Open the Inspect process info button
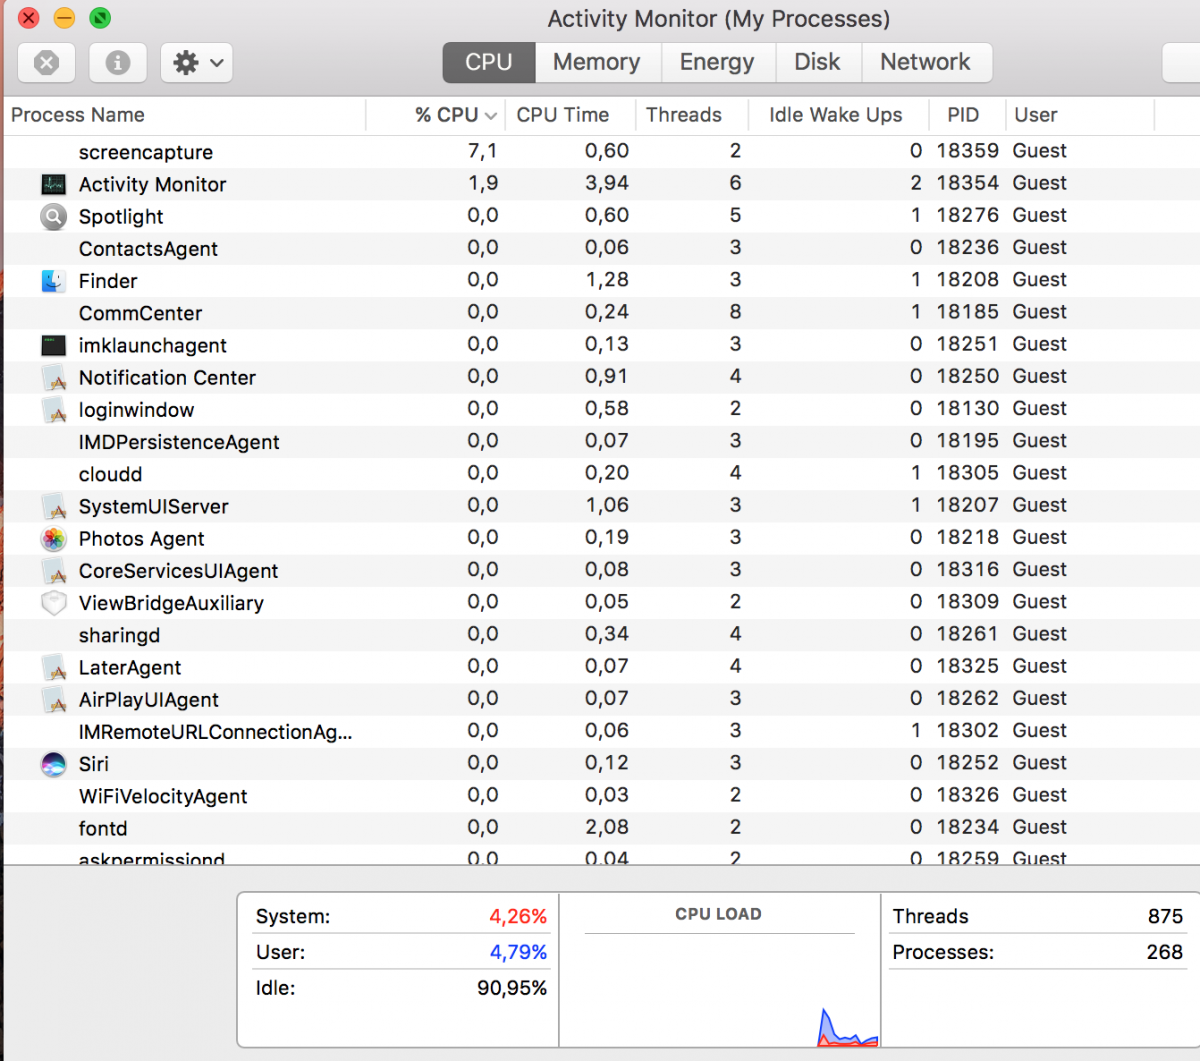The width and height of the screenshot is (1200, 1061). pyautogui.click(x=118, y=63)
